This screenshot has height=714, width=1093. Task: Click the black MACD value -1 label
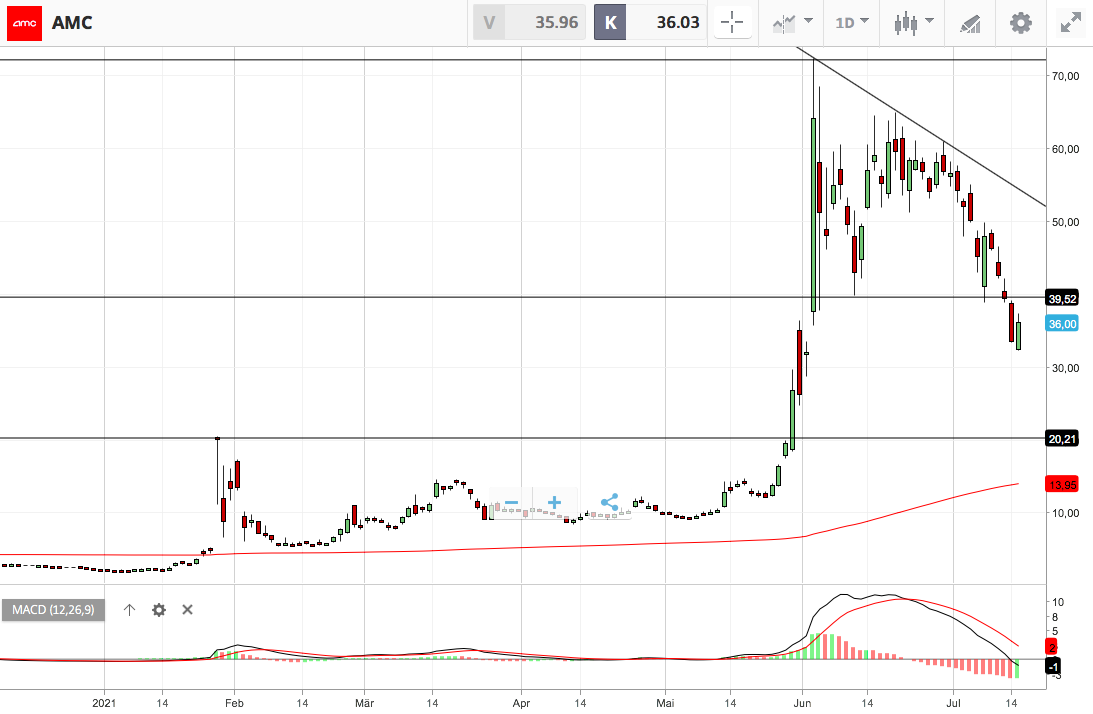click(x=1054, y=667)
